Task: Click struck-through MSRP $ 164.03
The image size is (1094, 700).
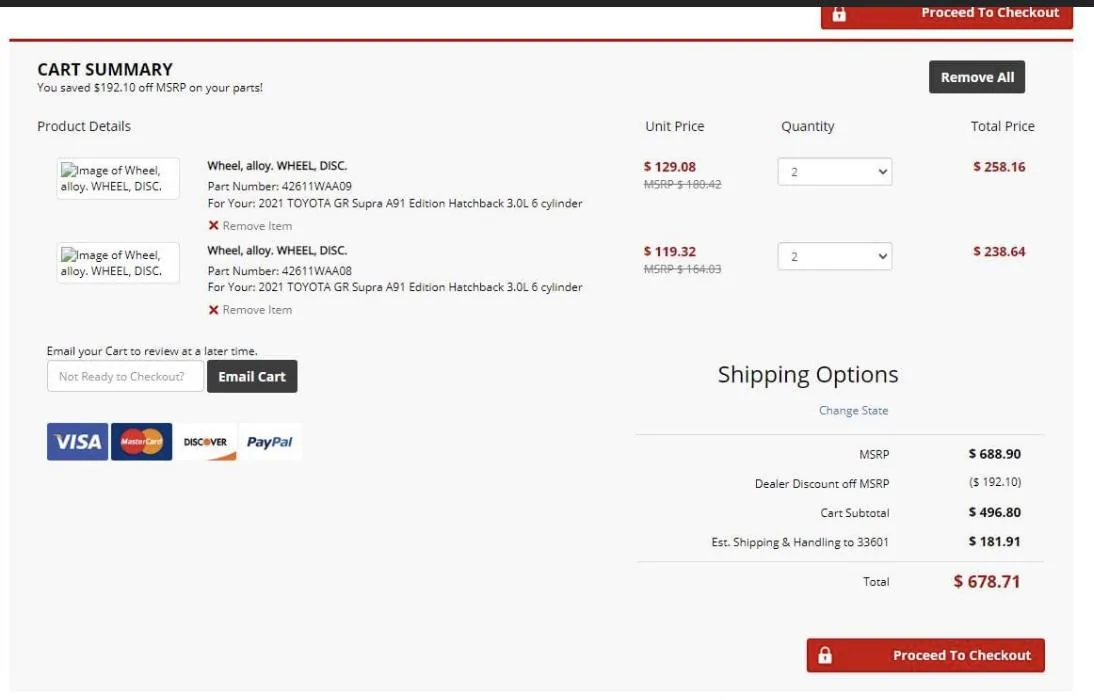Action: [682, 269]
